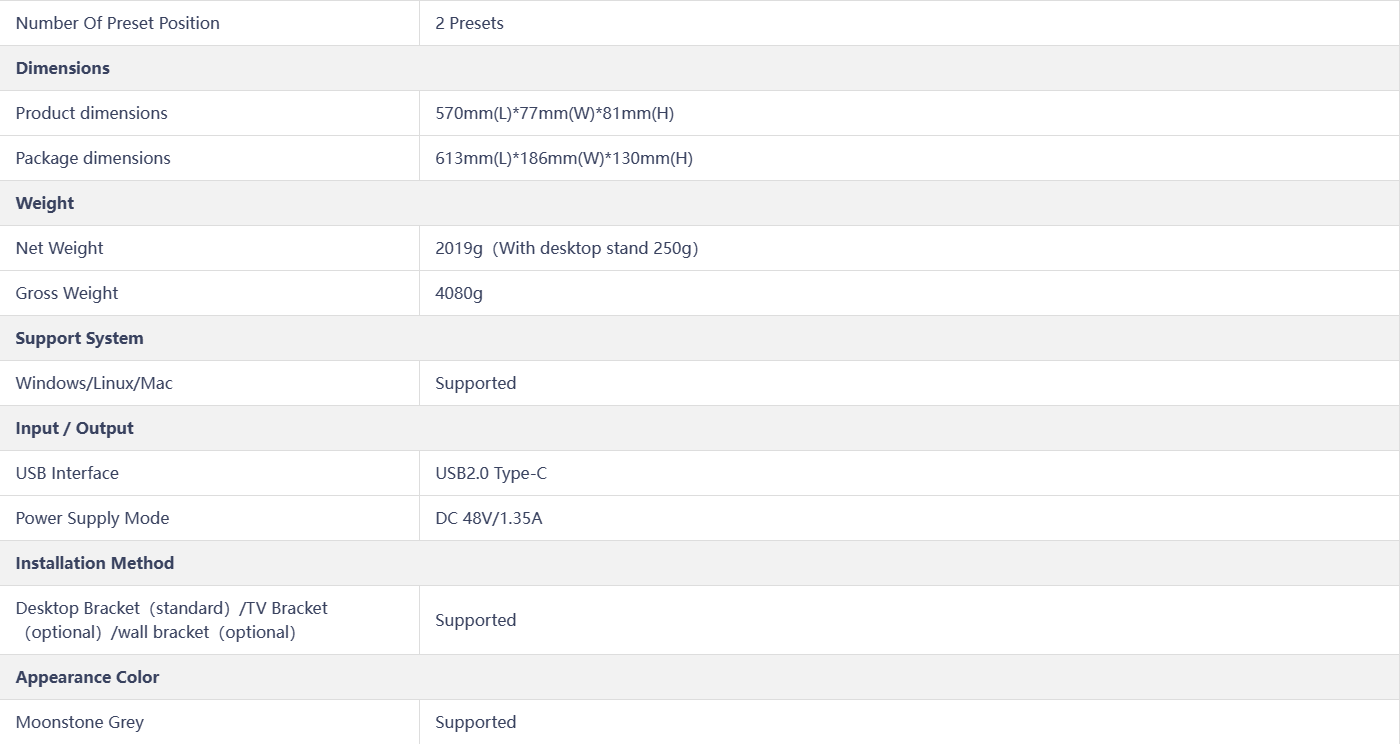
Task: Click the Installation Method section header
Action: (x=95, y=563)
